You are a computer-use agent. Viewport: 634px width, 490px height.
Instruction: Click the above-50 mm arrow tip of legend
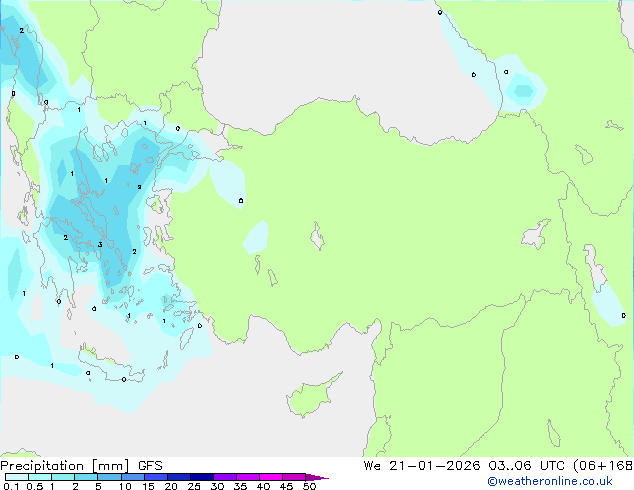point(317,478)
